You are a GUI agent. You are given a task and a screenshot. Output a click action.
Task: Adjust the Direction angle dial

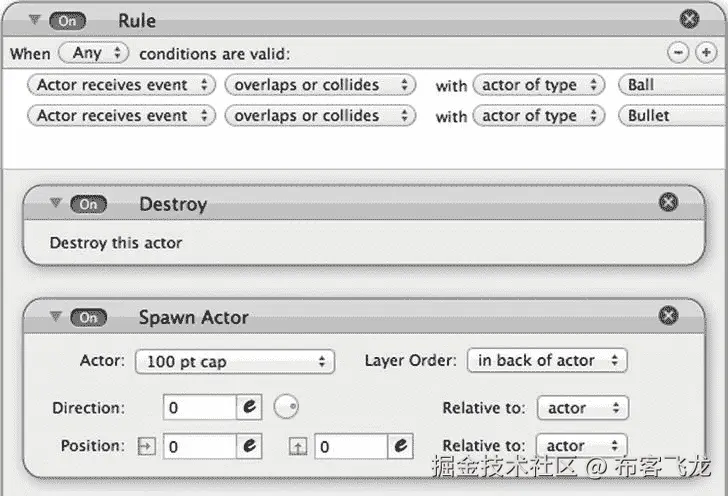click(286, 407)
